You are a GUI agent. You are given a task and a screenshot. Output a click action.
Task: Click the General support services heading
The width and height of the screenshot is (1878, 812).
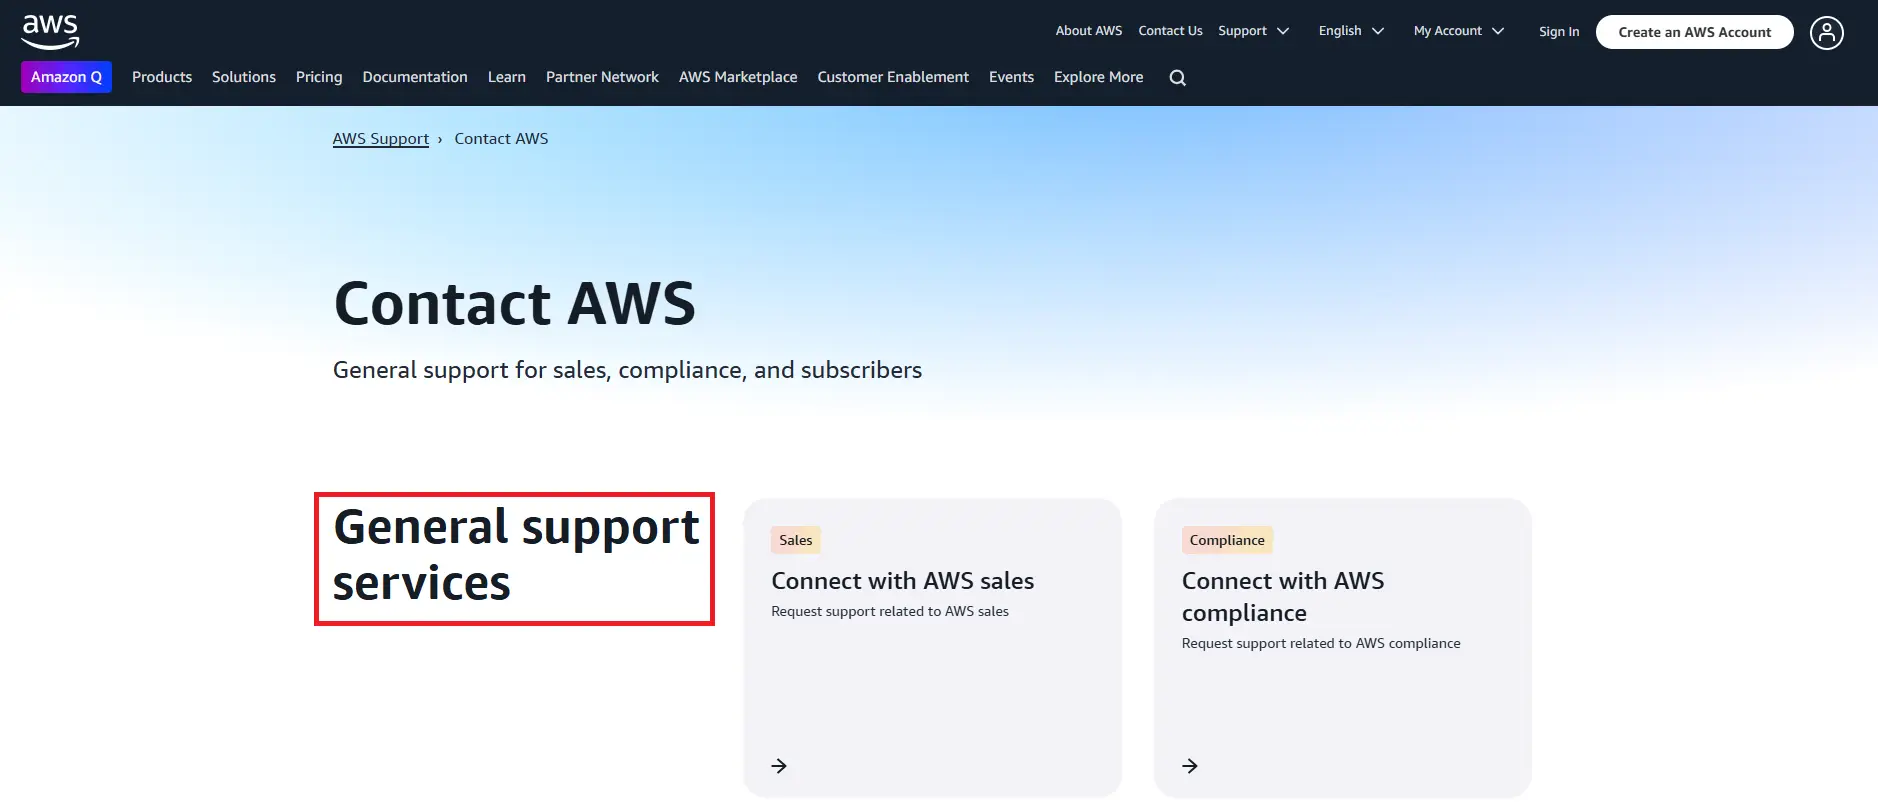[516, 555]
